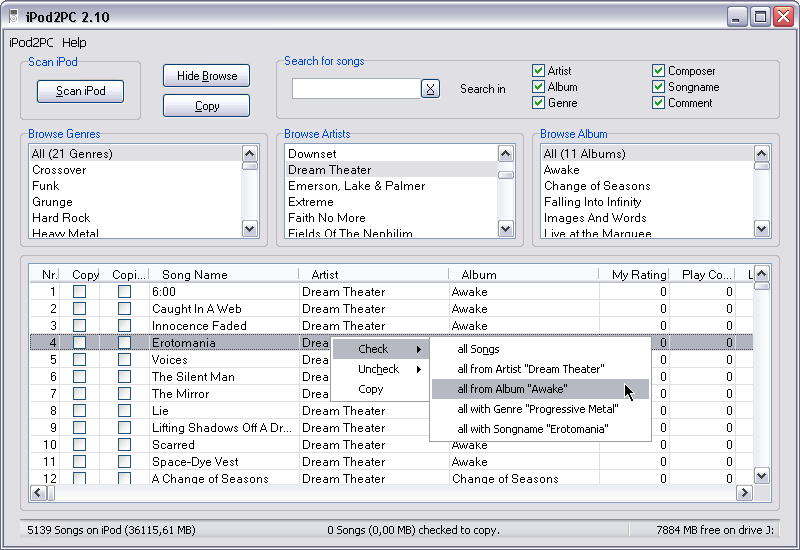Click song list horizontal scroll left arrow
800x550 pixels.
click(38, 493)
